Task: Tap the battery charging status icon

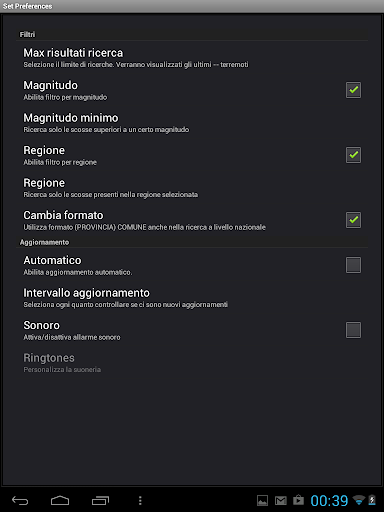Action: [x=372, y=500]
